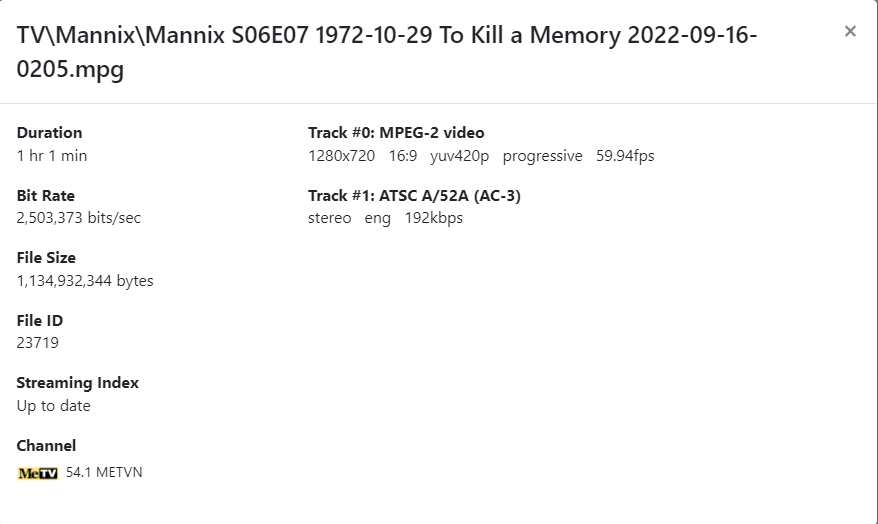Viewport: 878px width, 524px height.
Task: Select the Duration label
Action: (x=49, y=133)
